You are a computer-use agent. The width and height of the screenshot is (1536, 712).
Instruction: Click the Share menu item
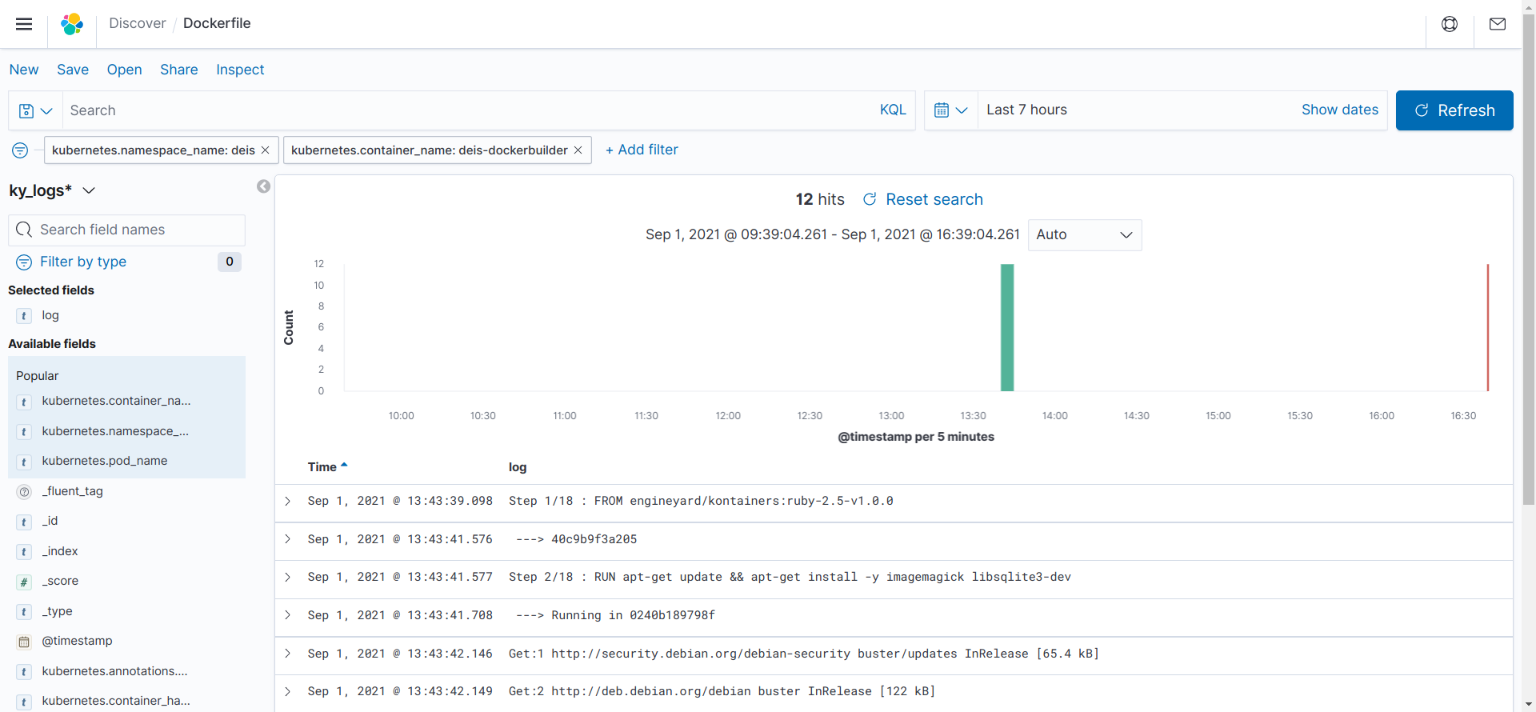179,70
